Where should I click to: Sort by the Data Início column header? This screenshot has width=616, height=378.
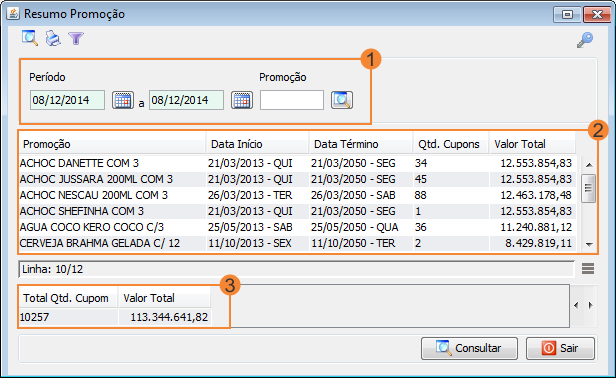257,144
